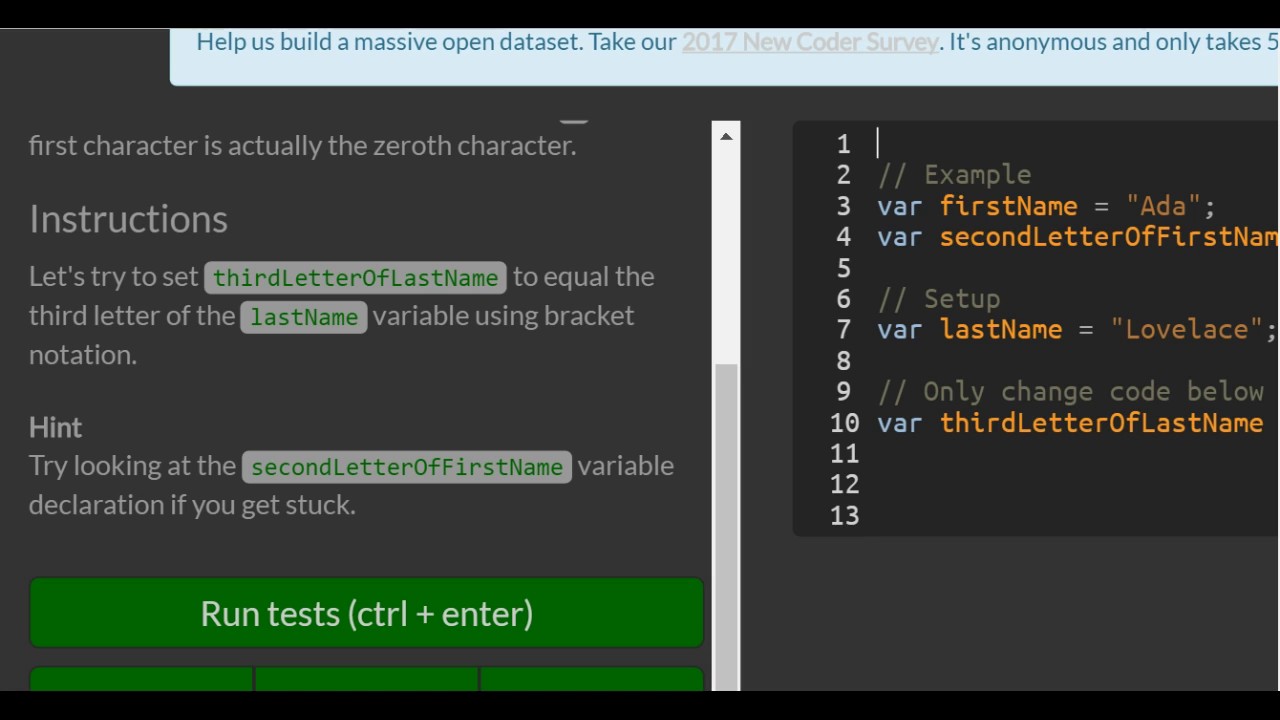Viewport: 1280px width, 720px height.
Task: Click thirdLetterOfLastName on editor line 10
Action: pos(1101,423)
